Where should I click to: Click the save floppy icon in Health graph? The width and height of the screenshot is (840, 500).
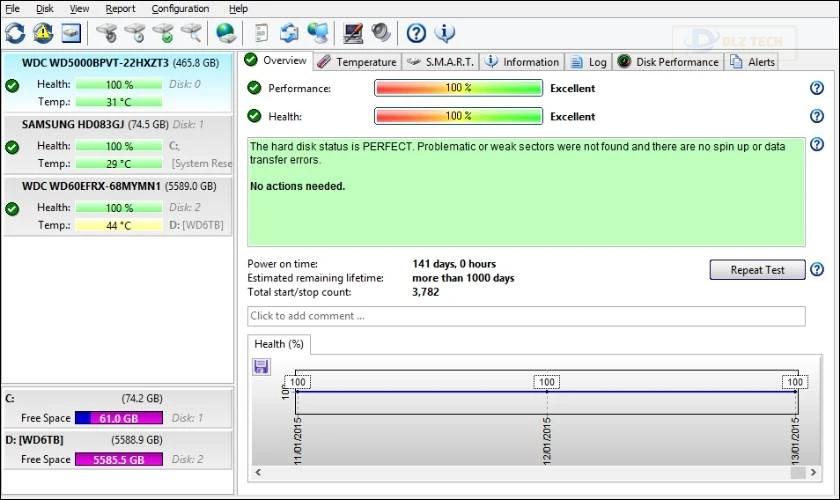(261, 367)
